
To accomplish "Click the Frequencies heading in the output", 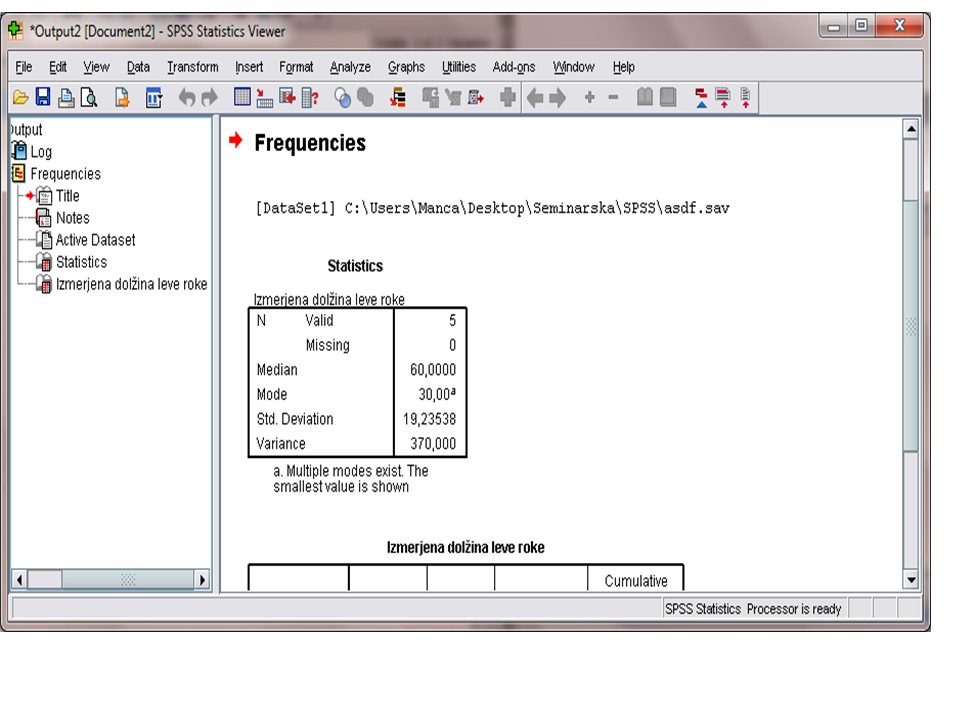I will tap(310, 143).
